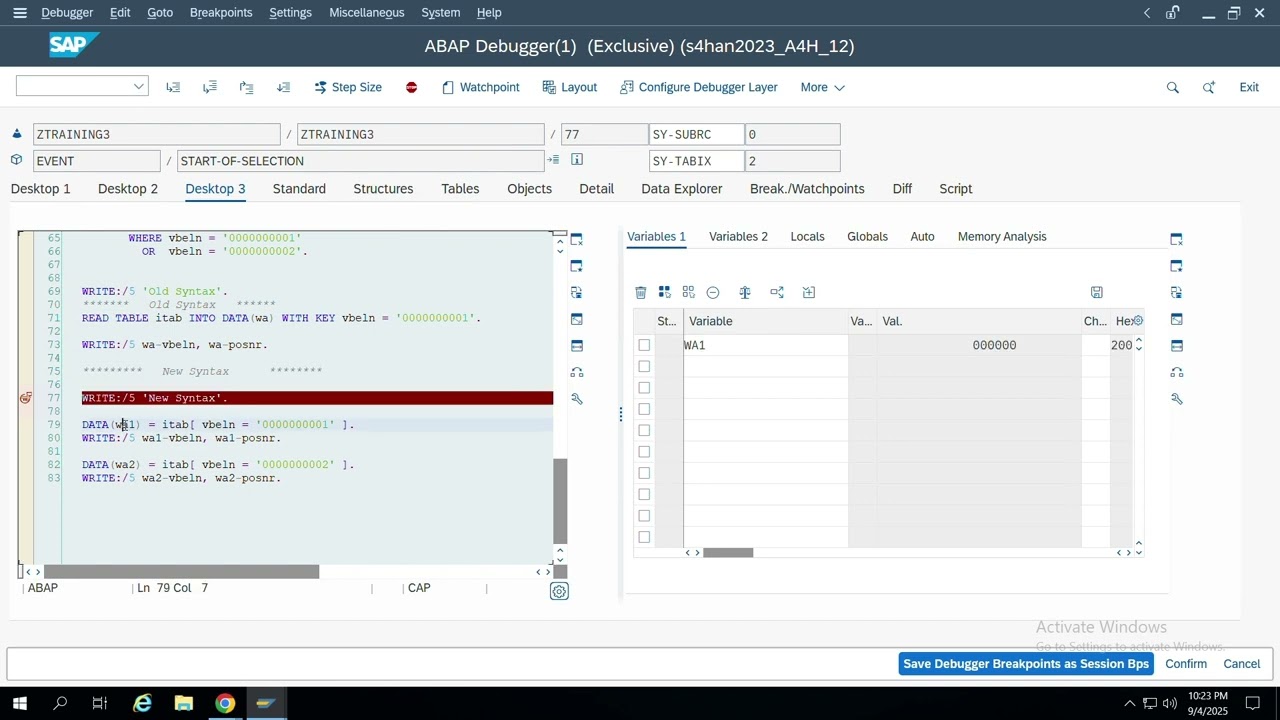
Task: Tick the checkbox for the WA1 row
Action: click(x=644, y=345)
